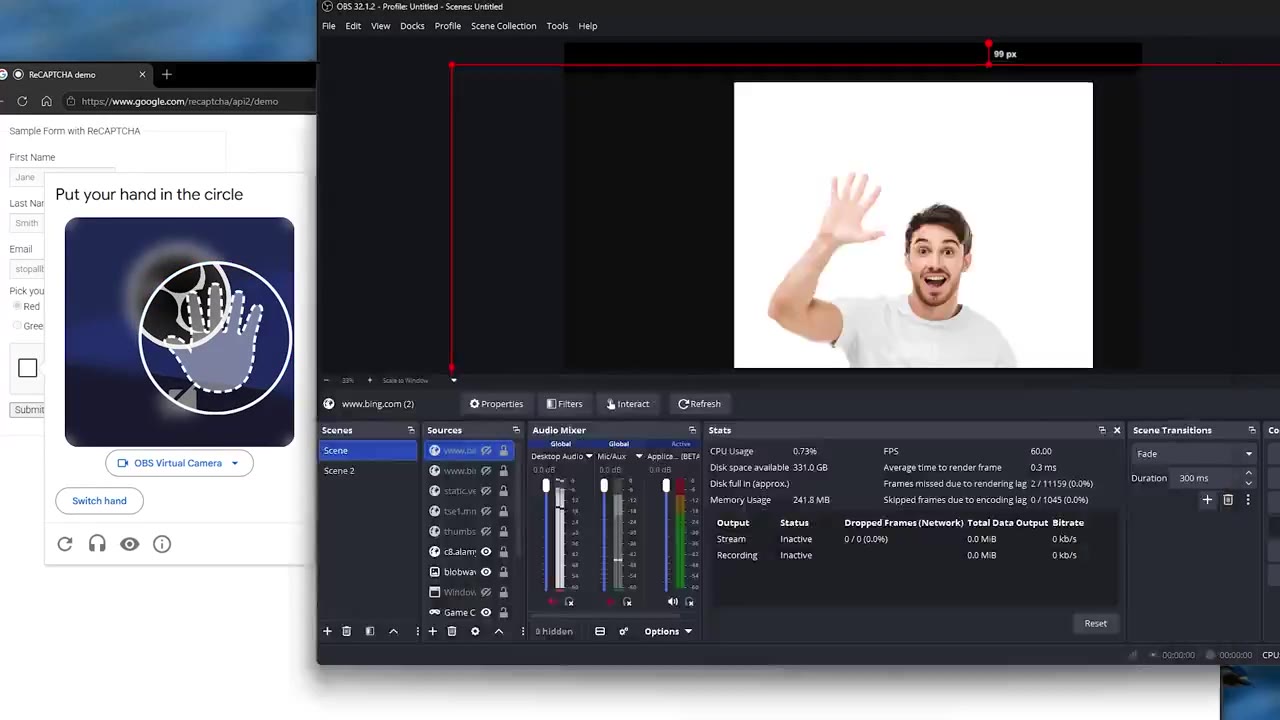The height and width of the screenshot is (720, 1280).
Task: Go to the browser home page
Action: (46, 101)
